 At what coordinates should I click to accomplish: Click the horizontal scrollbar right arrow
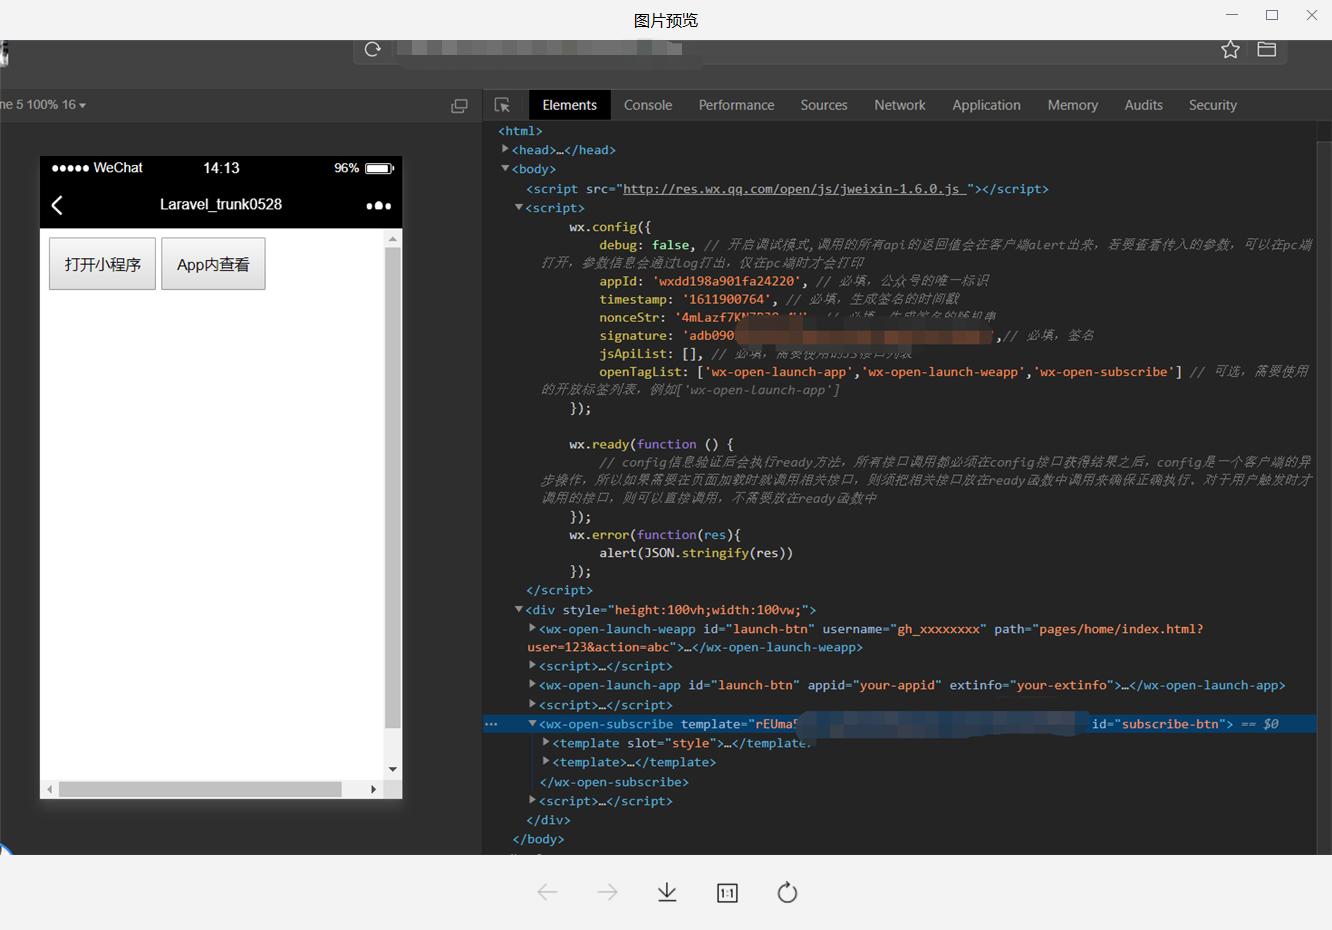pyautogui.click(x=374, y=789)
